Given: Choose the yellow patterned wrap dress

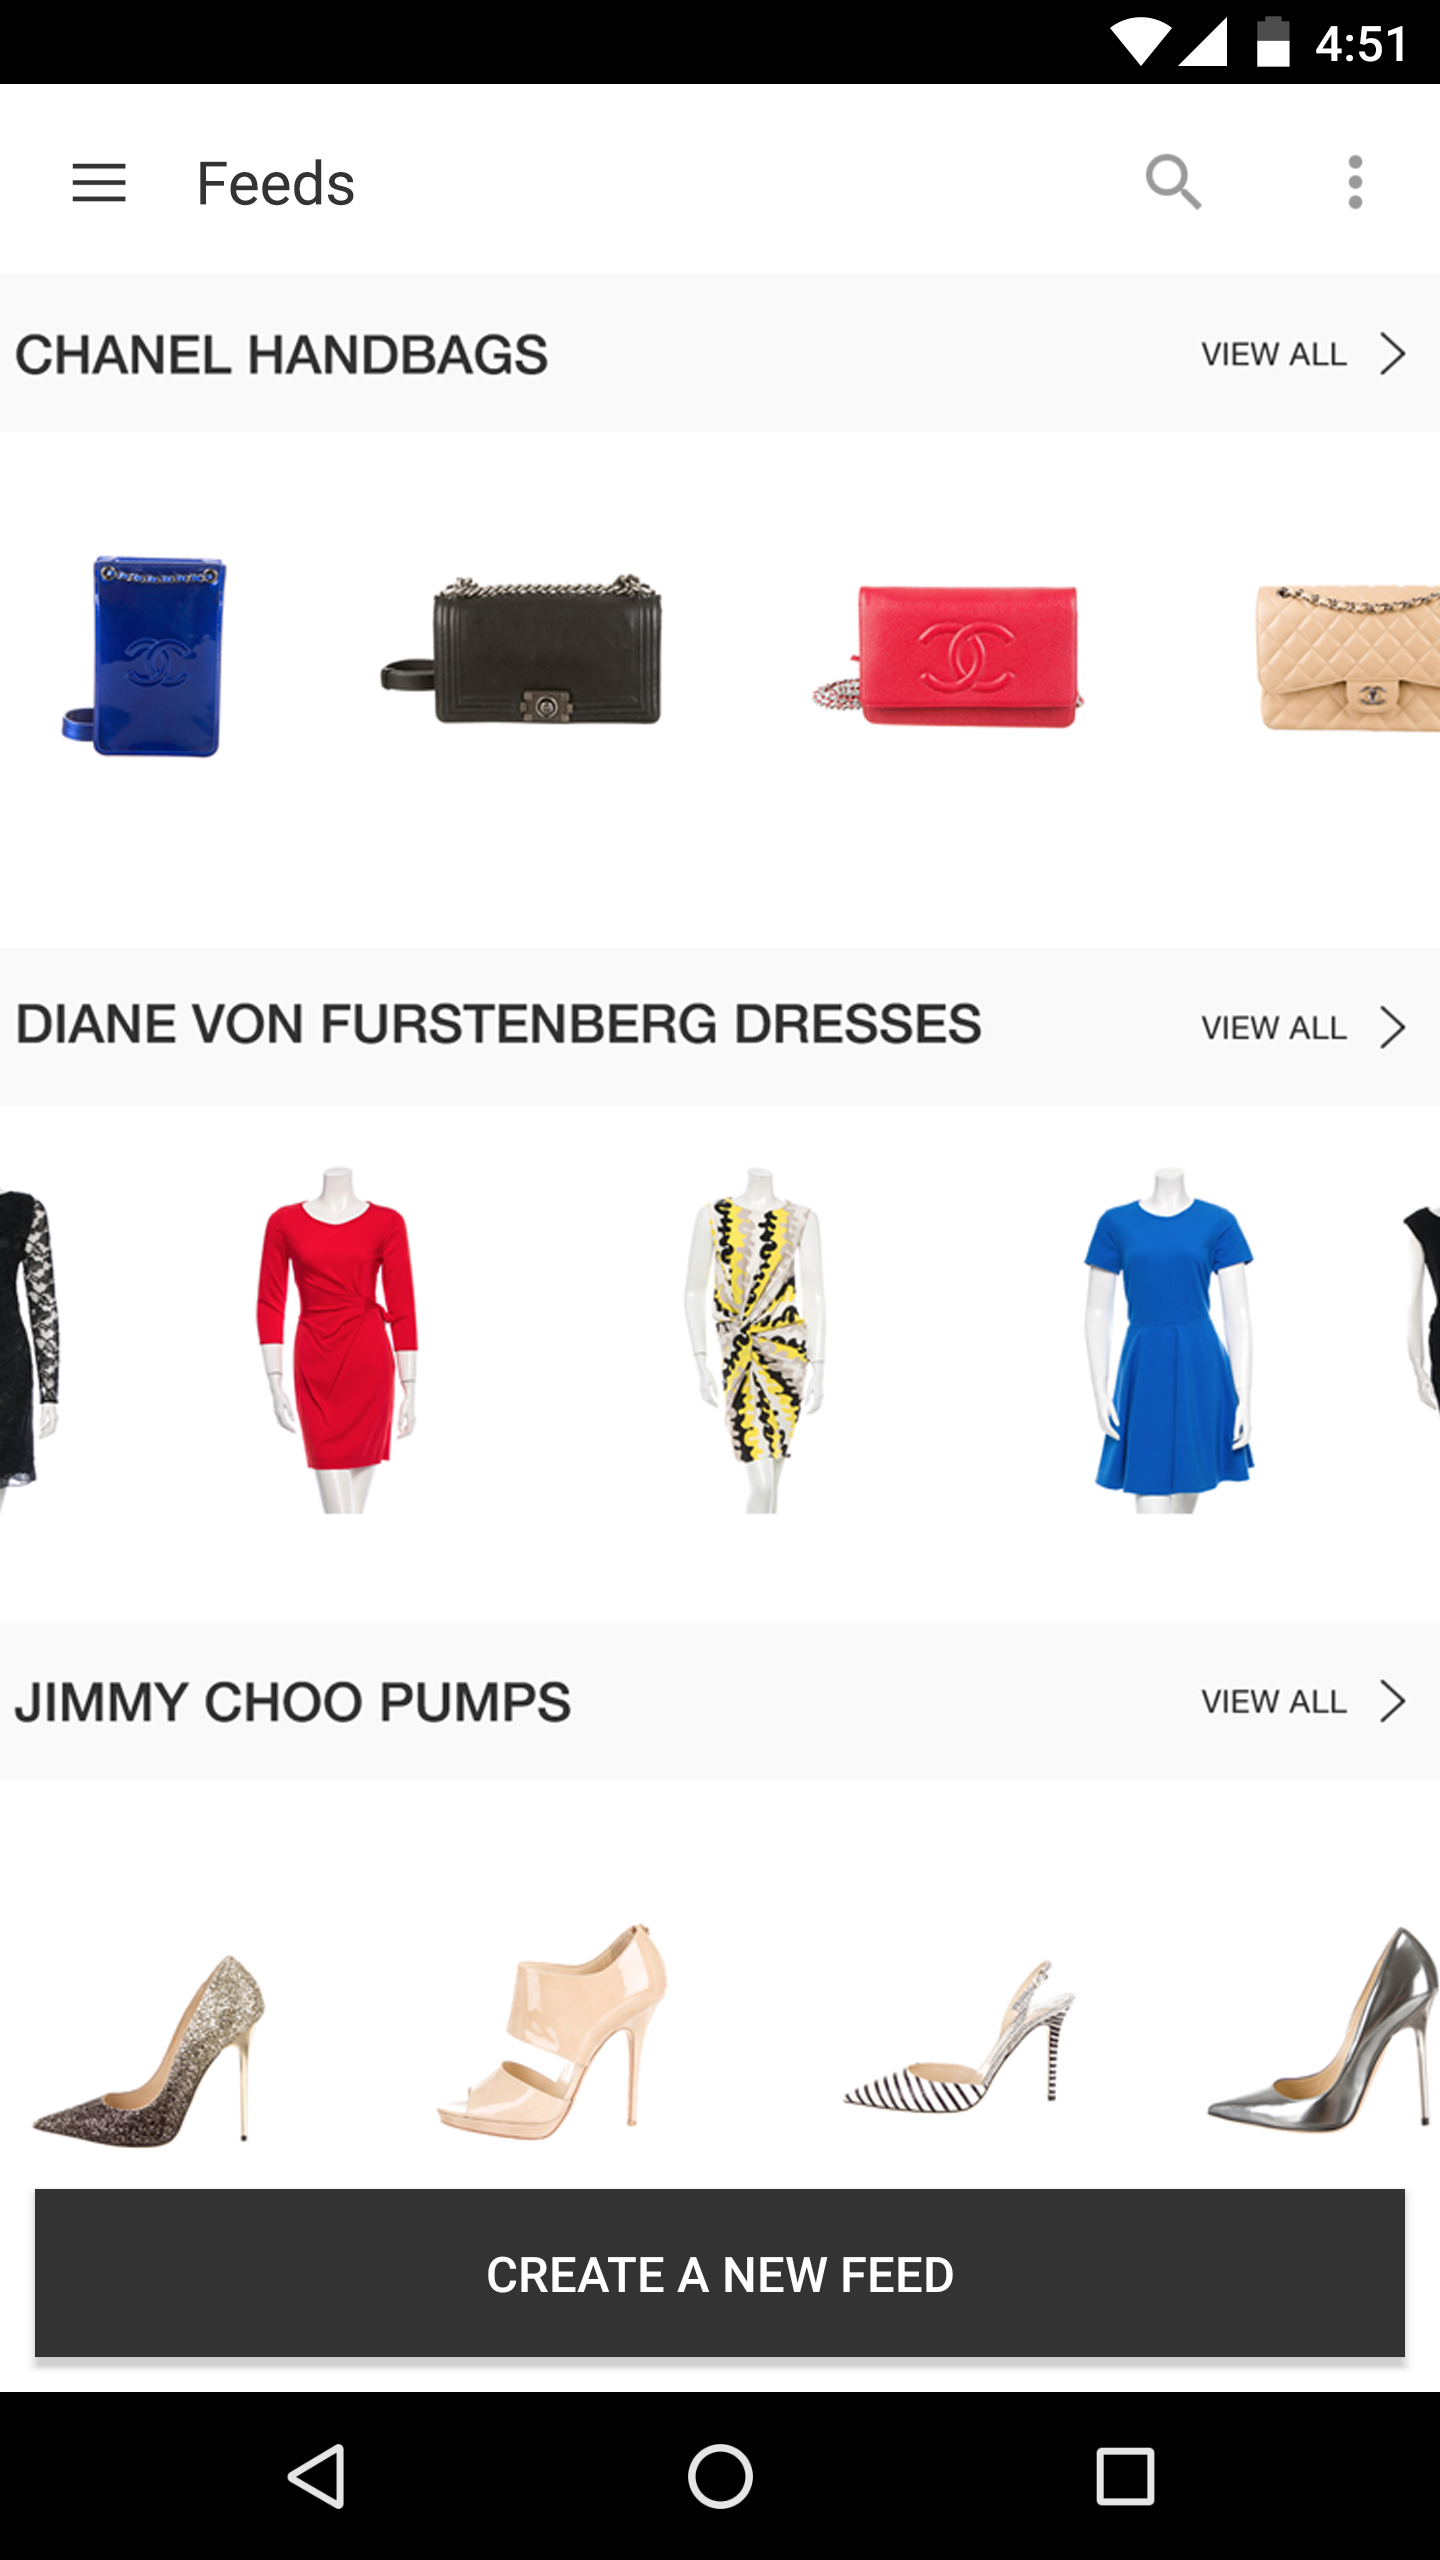Looking at the screenshot, I should pos(755,1340).
